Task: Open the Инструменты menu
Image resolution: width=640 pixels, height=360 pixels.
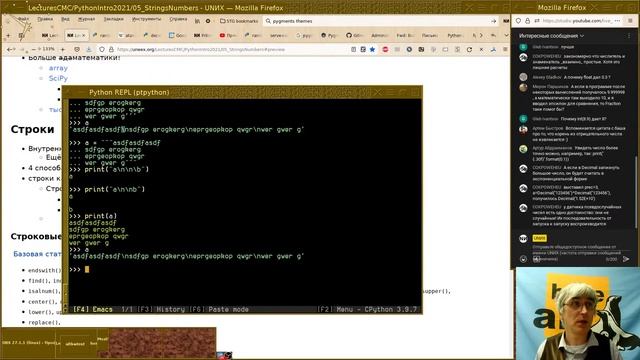Action: tap(147, 19)
